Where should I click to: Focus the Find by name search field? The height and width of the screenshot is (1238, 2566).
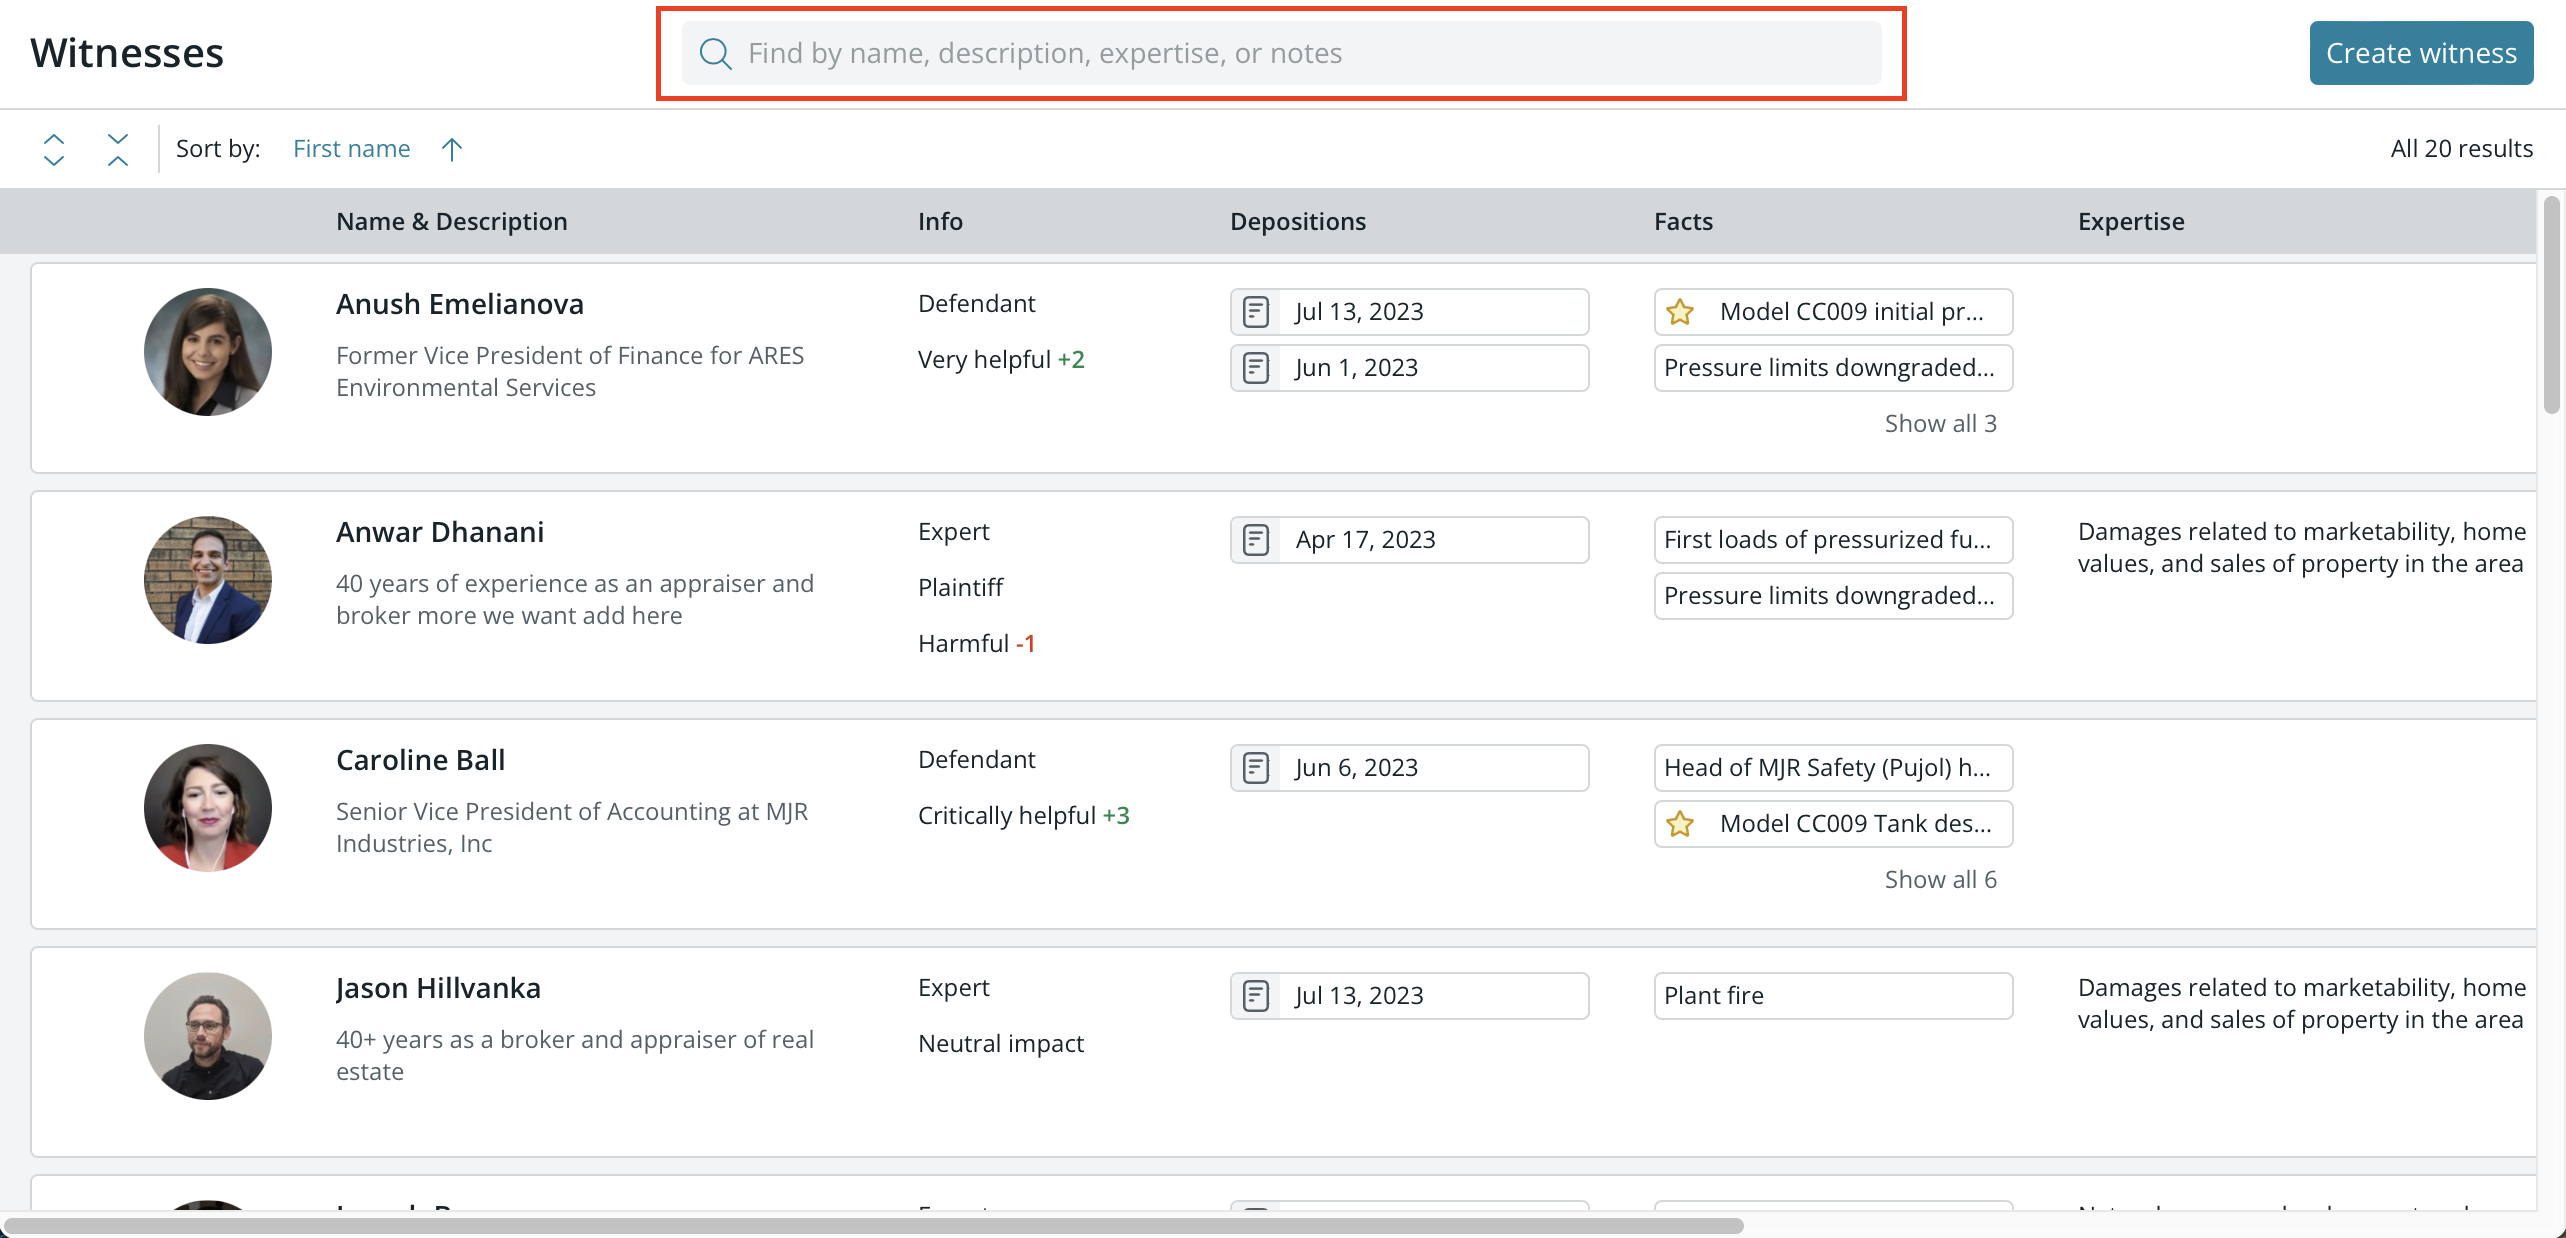[1281, 53]
